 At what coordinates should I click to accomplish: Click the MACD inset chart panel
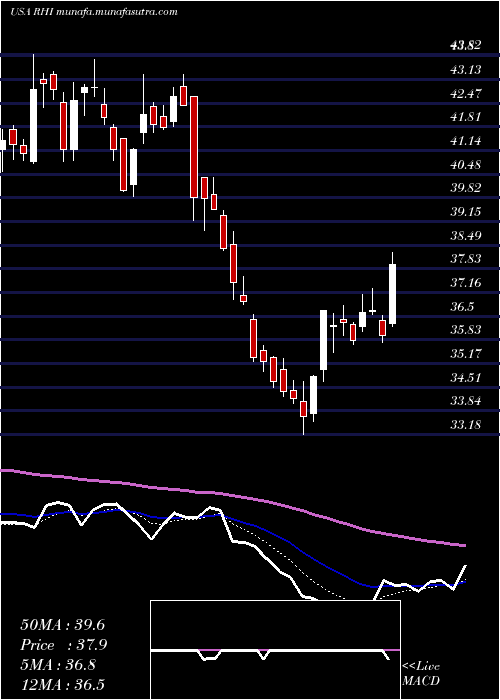[x=275, y=650]
